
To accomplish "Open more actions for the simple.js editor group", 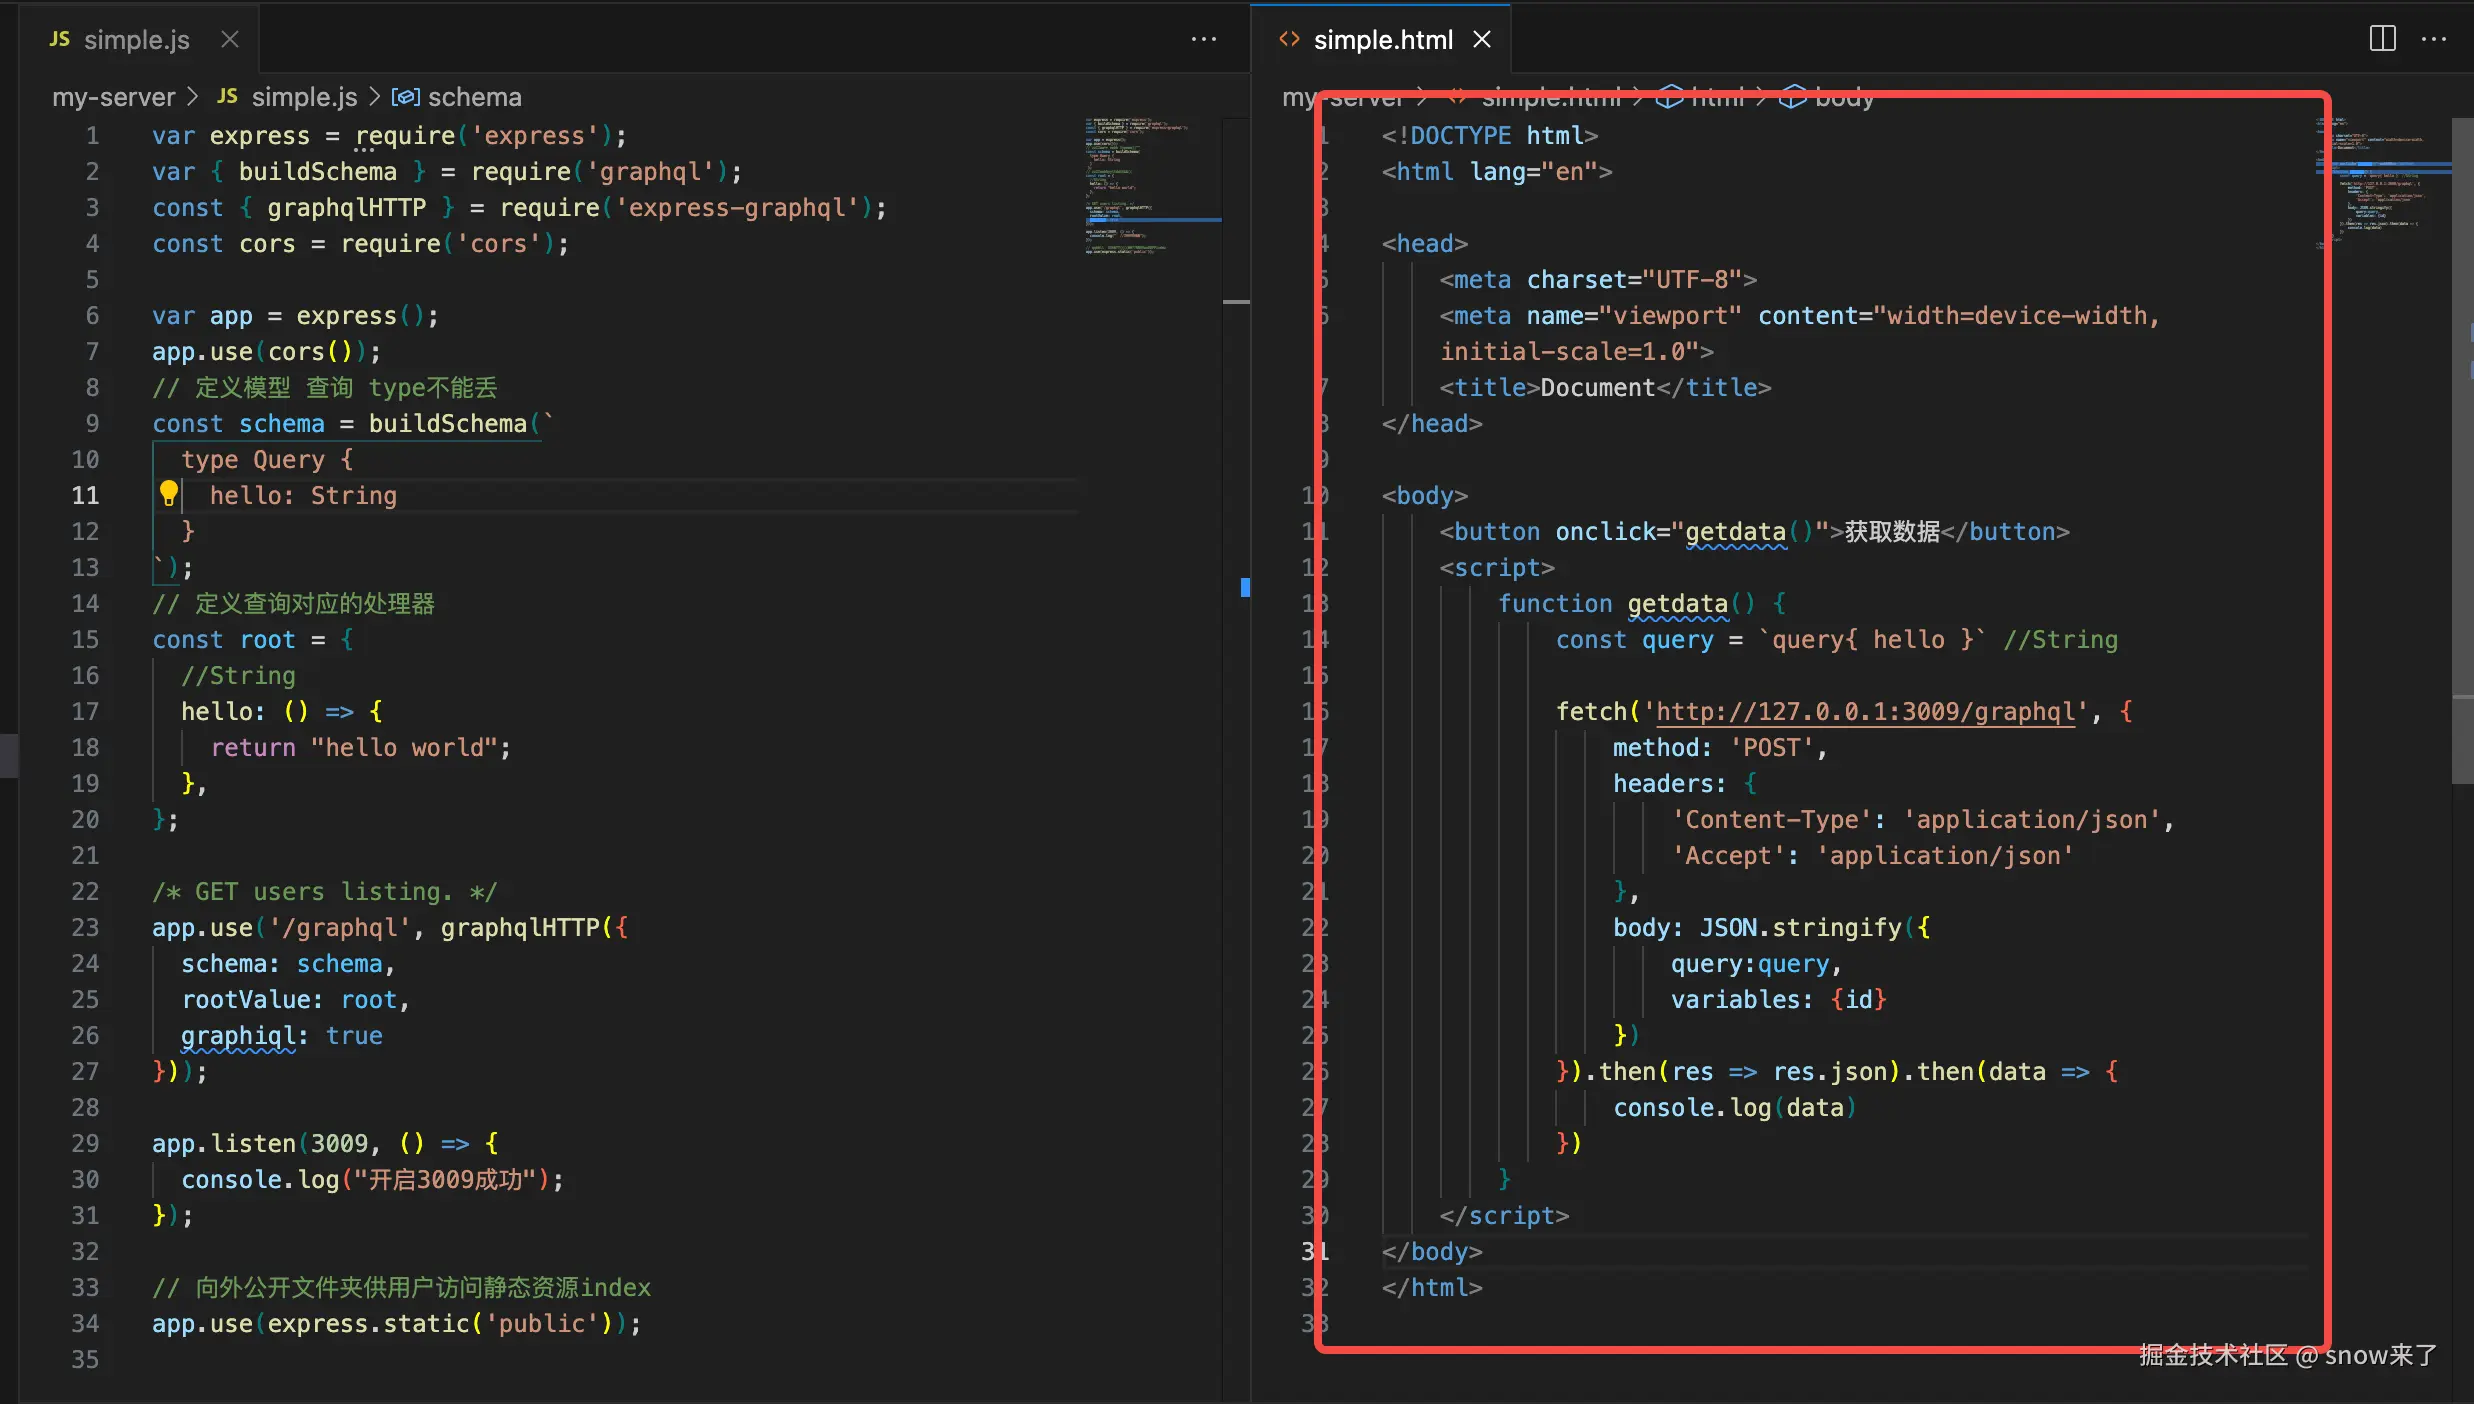I will (1204, 39).
